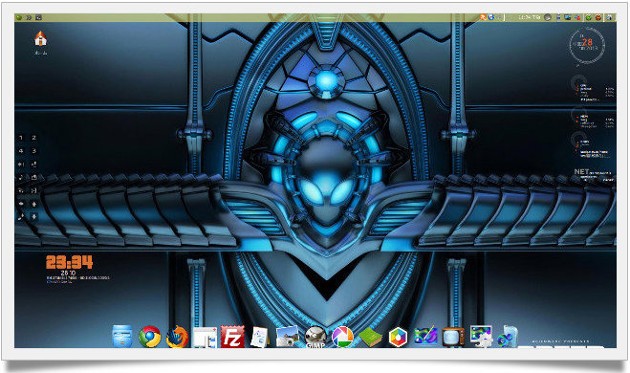Screen dimensions: 630x373
Task: Launch Firefox from the dock
Action: 177,336
